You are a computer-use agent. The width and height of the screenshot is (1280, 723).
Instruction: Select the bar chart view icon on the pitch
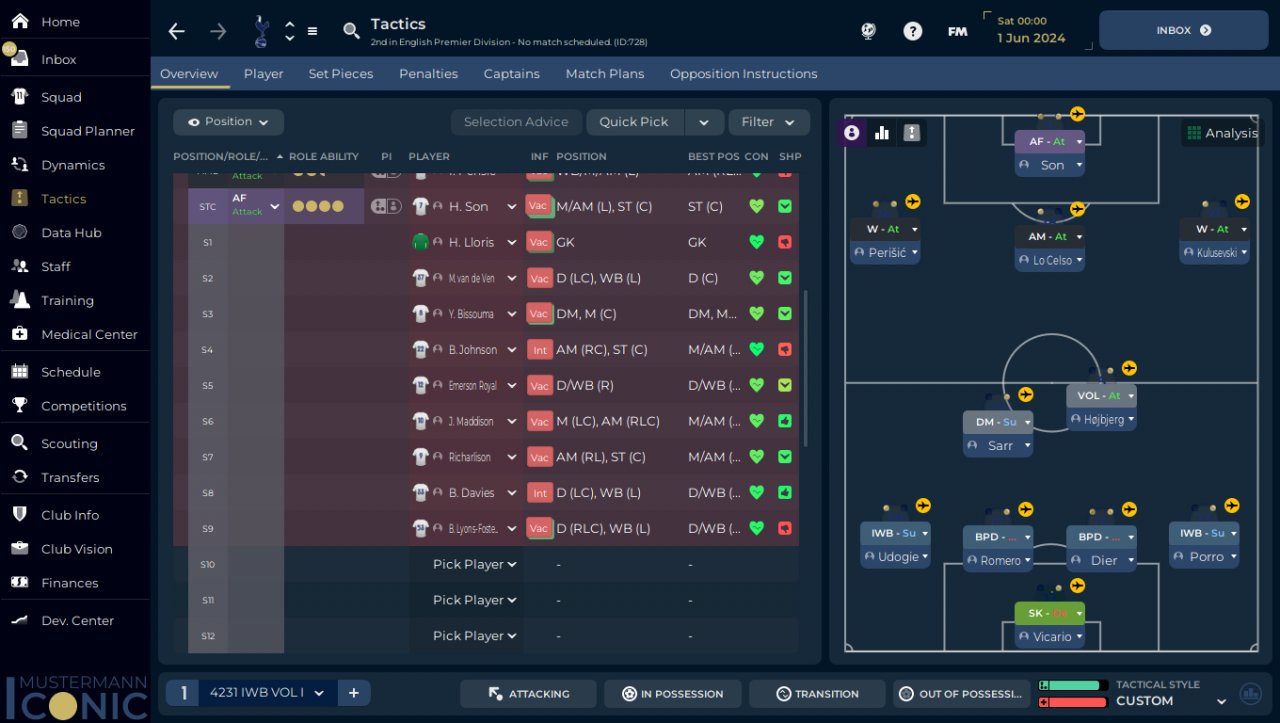[882, 133]
